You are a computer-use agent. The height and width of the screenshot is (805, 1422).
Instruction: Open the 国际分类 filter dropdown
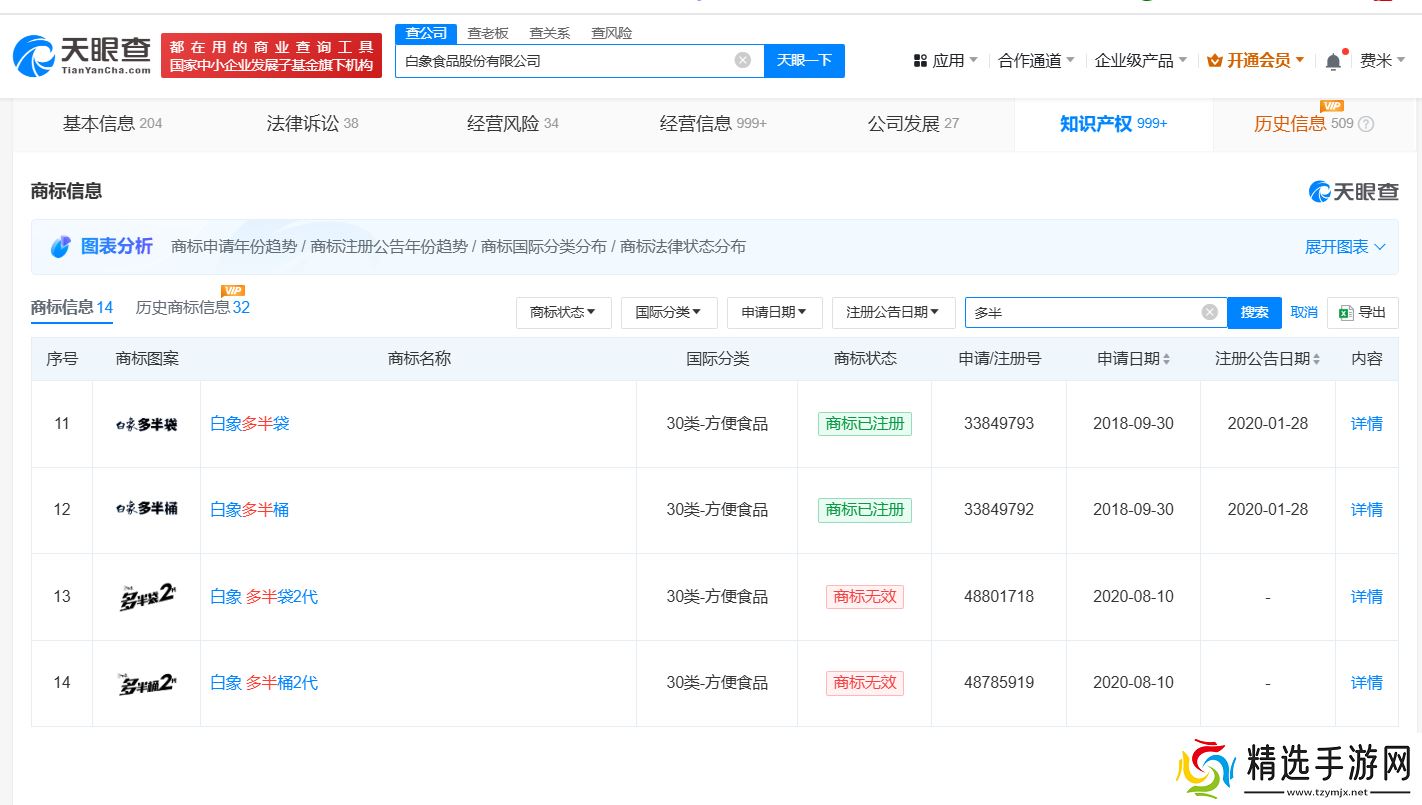click(668, 313)
